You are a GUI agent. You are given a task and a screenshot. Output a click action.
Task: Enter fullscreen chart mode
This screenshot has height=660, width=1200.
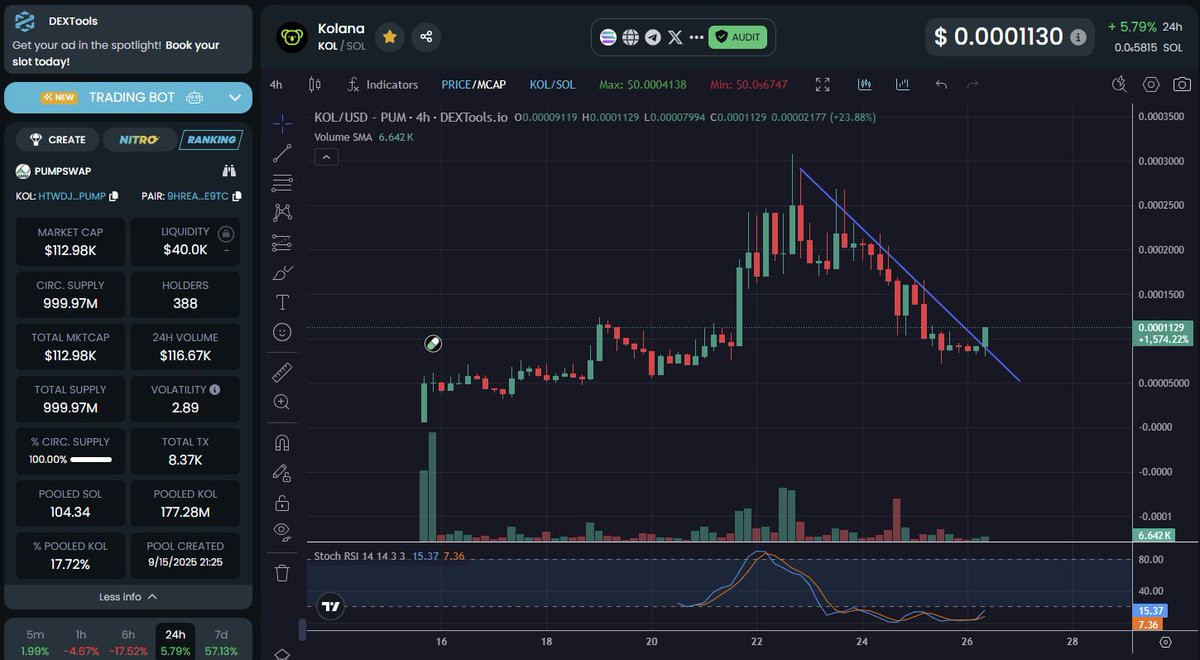pos(823,85)
